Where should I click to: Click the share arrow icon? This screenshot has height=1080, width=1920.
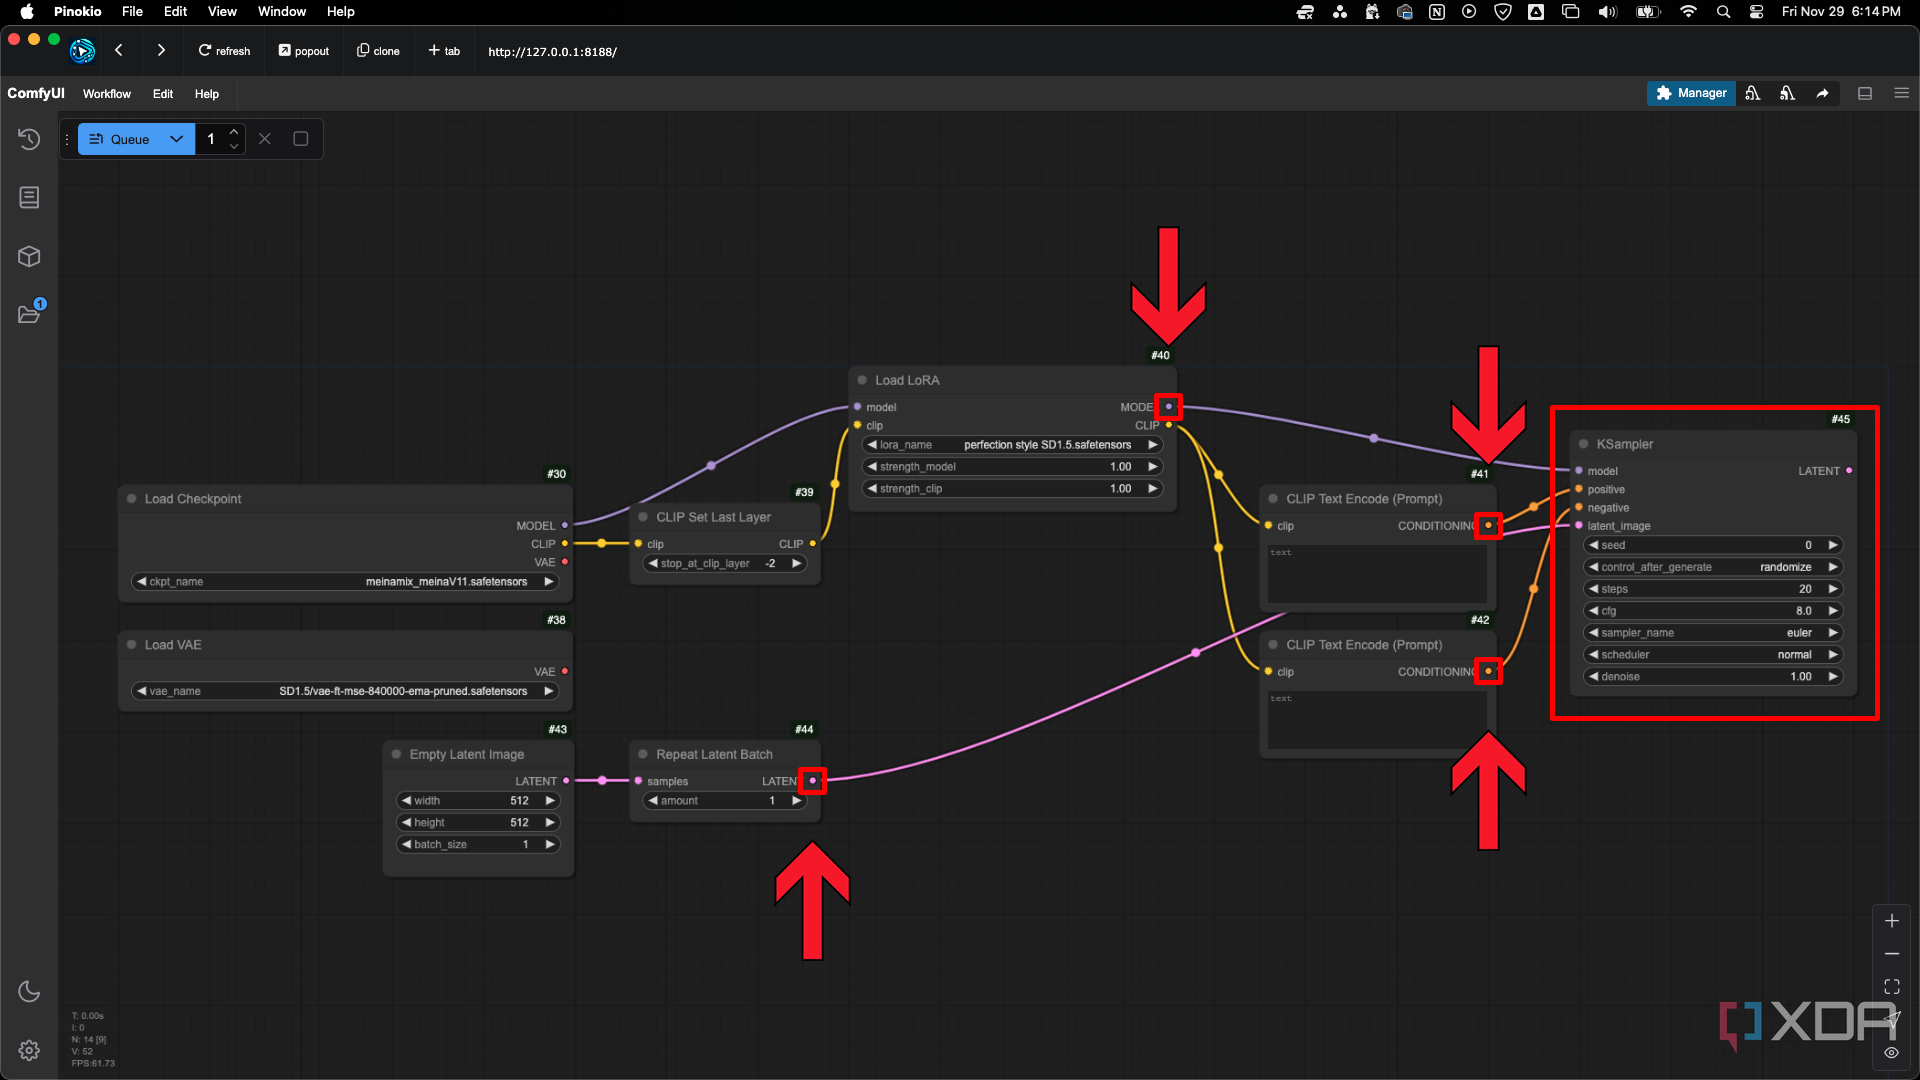click(x=1822, y=93)
